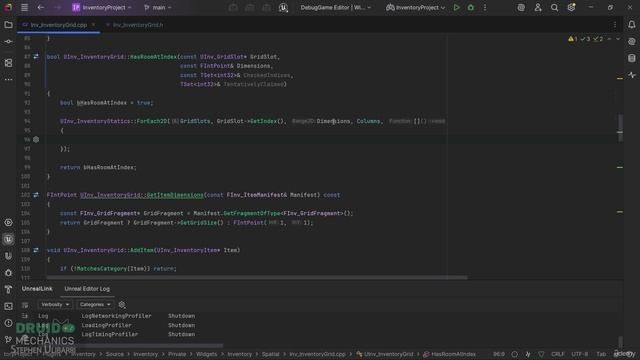Click the LogNetworkingProfiler log entry
This screenshot has width=640, height=360.
116,316
